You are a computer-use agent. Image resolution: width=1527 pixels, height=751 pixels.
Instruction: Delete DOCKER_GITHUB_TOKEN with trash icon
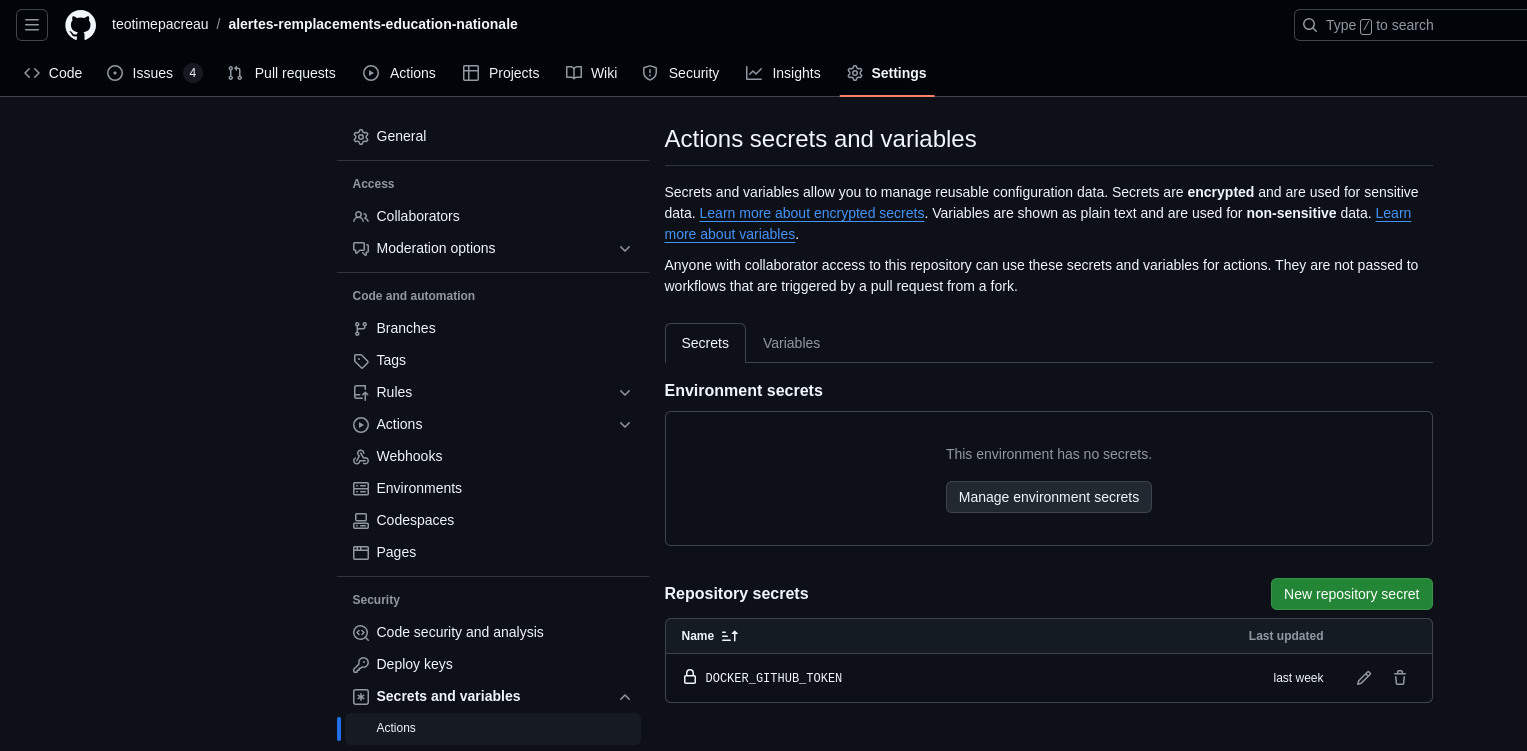click(x=1400, y=678)
